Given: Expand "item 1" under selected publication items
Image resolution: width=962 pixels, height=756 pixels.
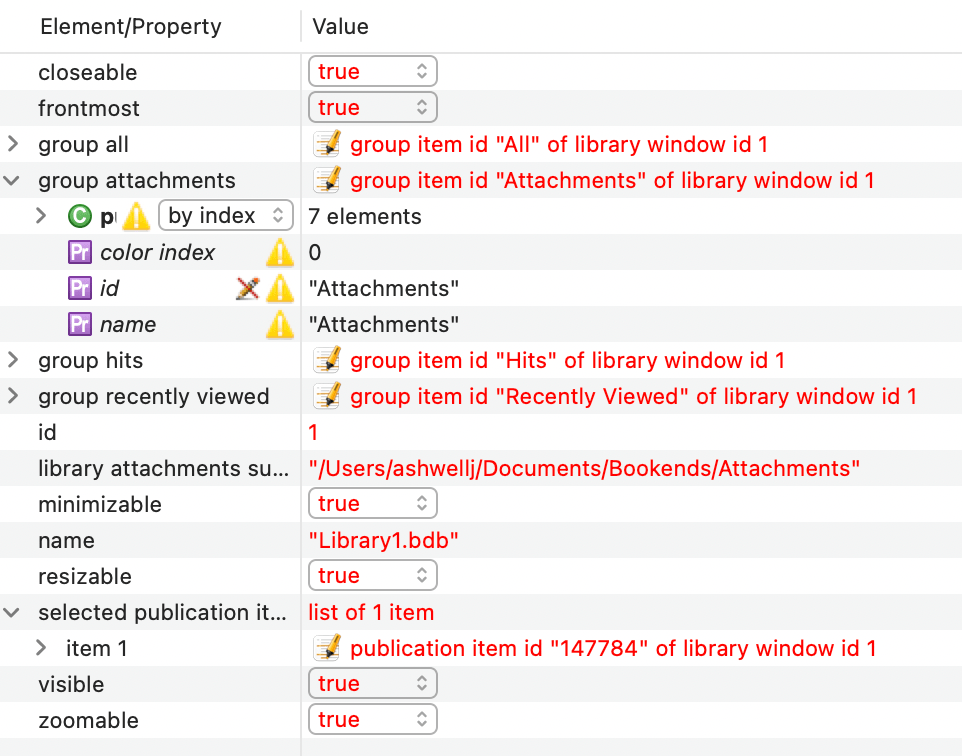Looking at the screenshot, I should tap(42, 648).
